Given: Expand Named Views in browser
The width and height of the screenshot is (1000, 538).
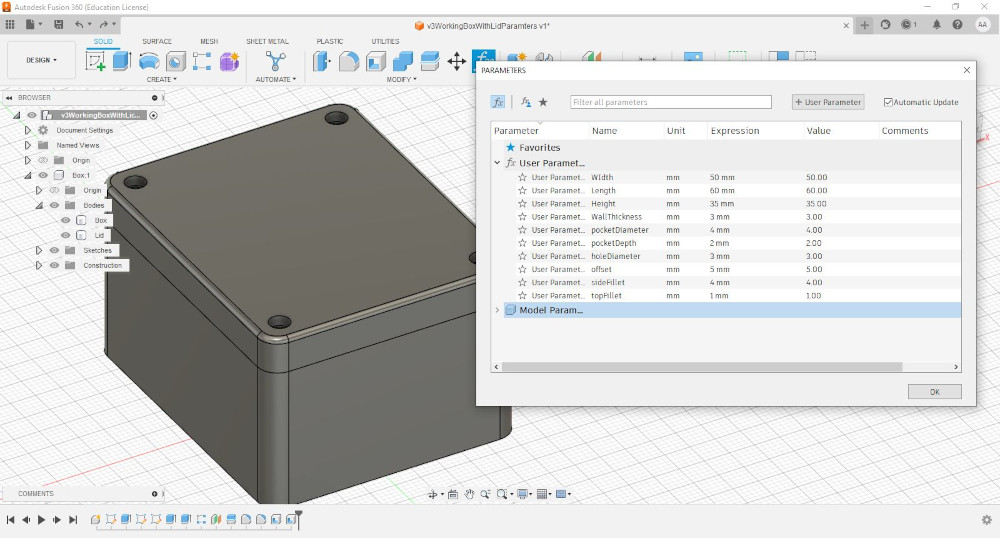Looking at the screenshot, I should tap(27, 145).
